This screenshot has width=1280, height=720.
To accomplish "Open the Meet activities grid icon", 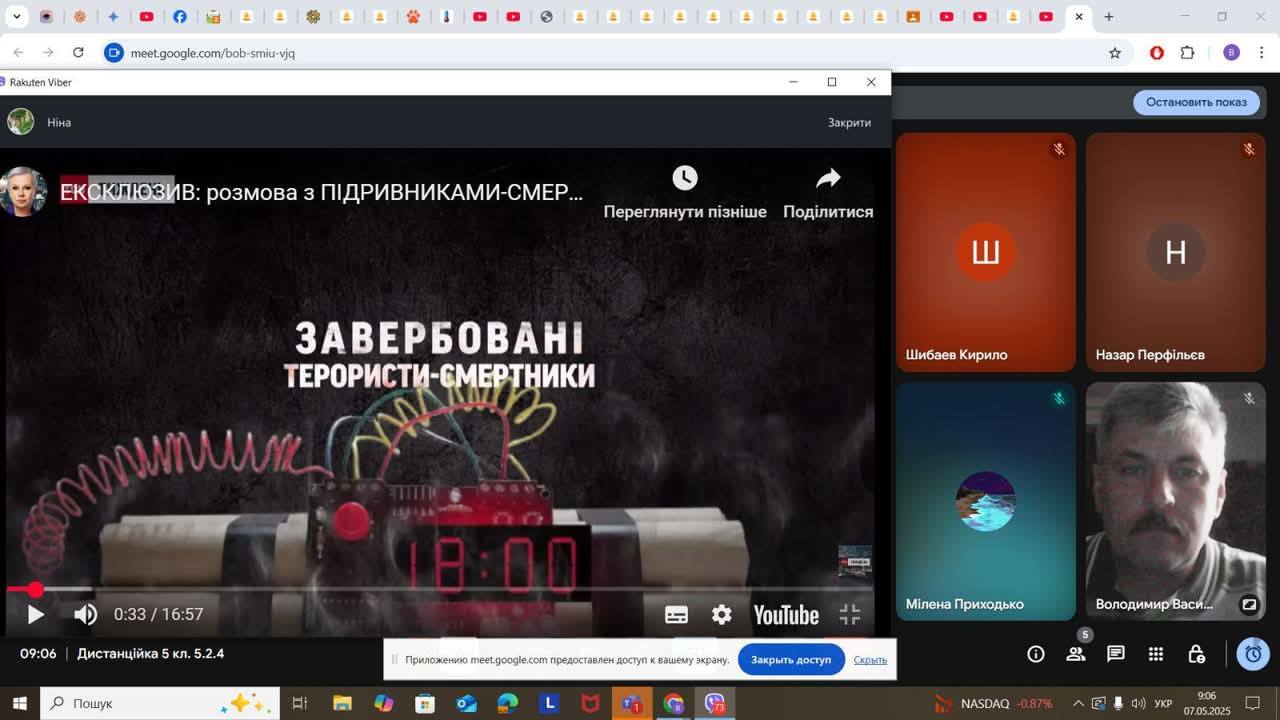I will click(1156, 654).
